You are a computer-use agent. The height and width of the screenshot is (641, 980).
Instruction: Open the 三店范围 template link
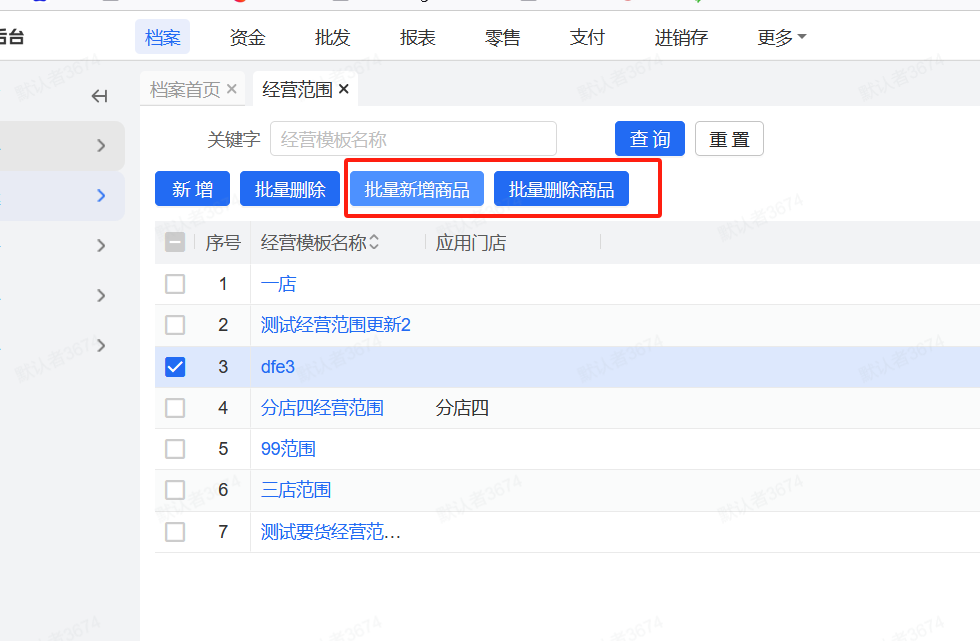296,490
